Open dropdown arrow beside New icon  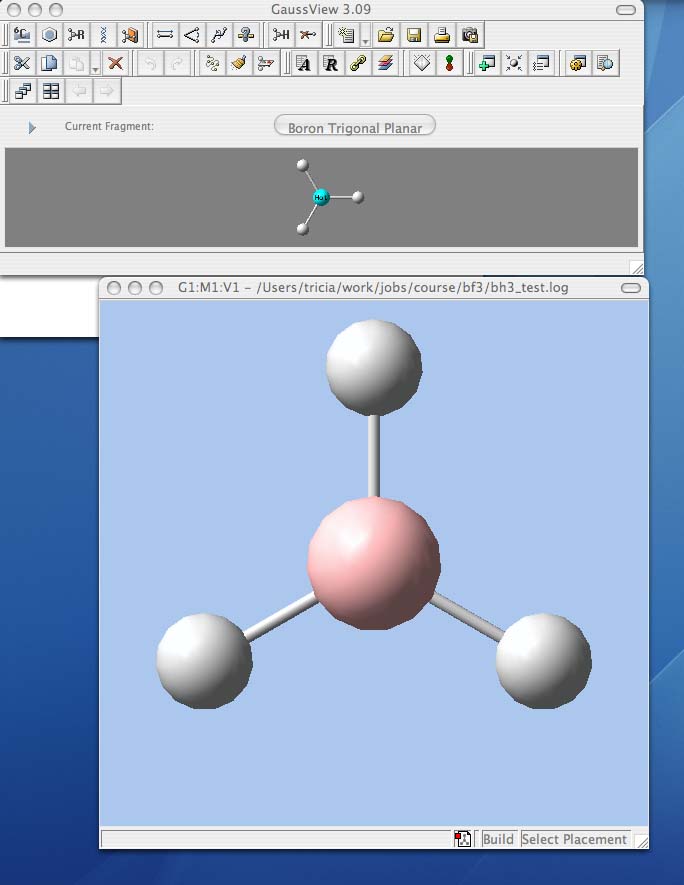tap(365, 40)
